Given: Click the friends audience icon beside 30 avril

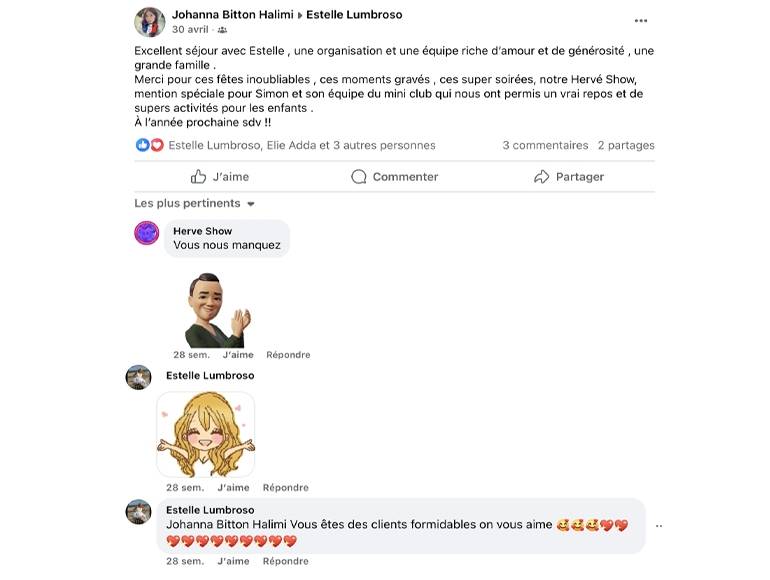Looking at the screenshot, I should pyautogui.click(x=222, y=30).
